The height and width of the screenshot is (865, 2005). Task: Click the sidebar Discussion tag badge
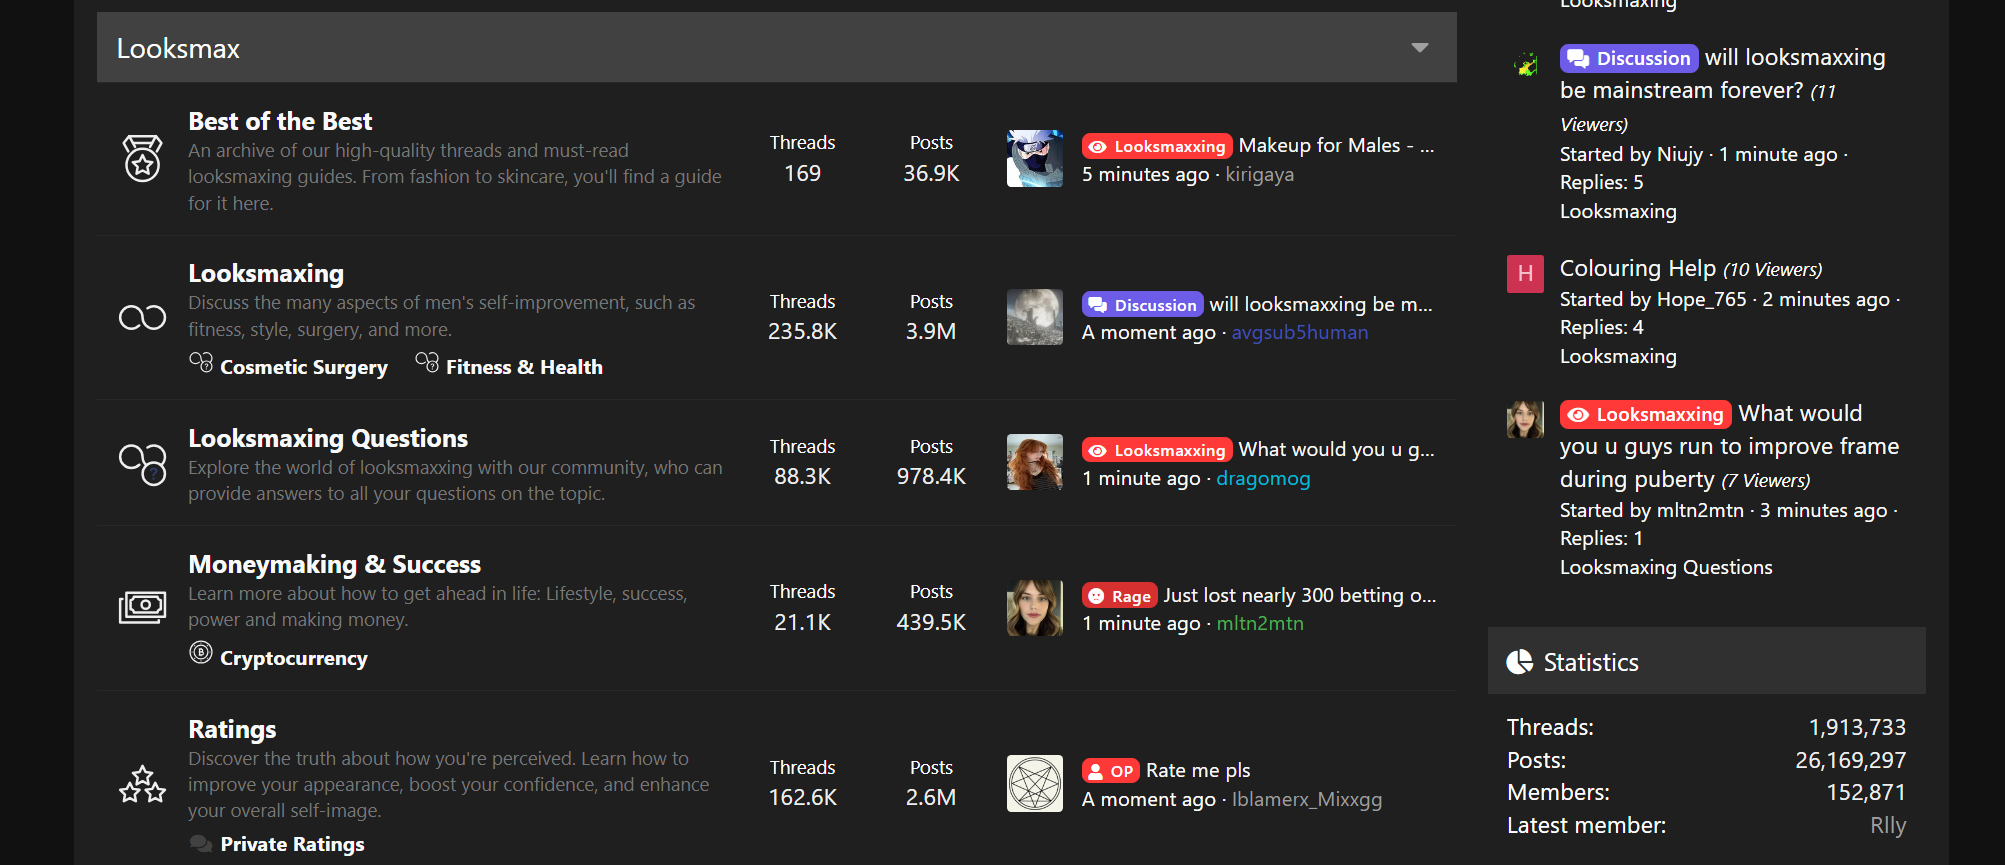tap(1628, 58)
